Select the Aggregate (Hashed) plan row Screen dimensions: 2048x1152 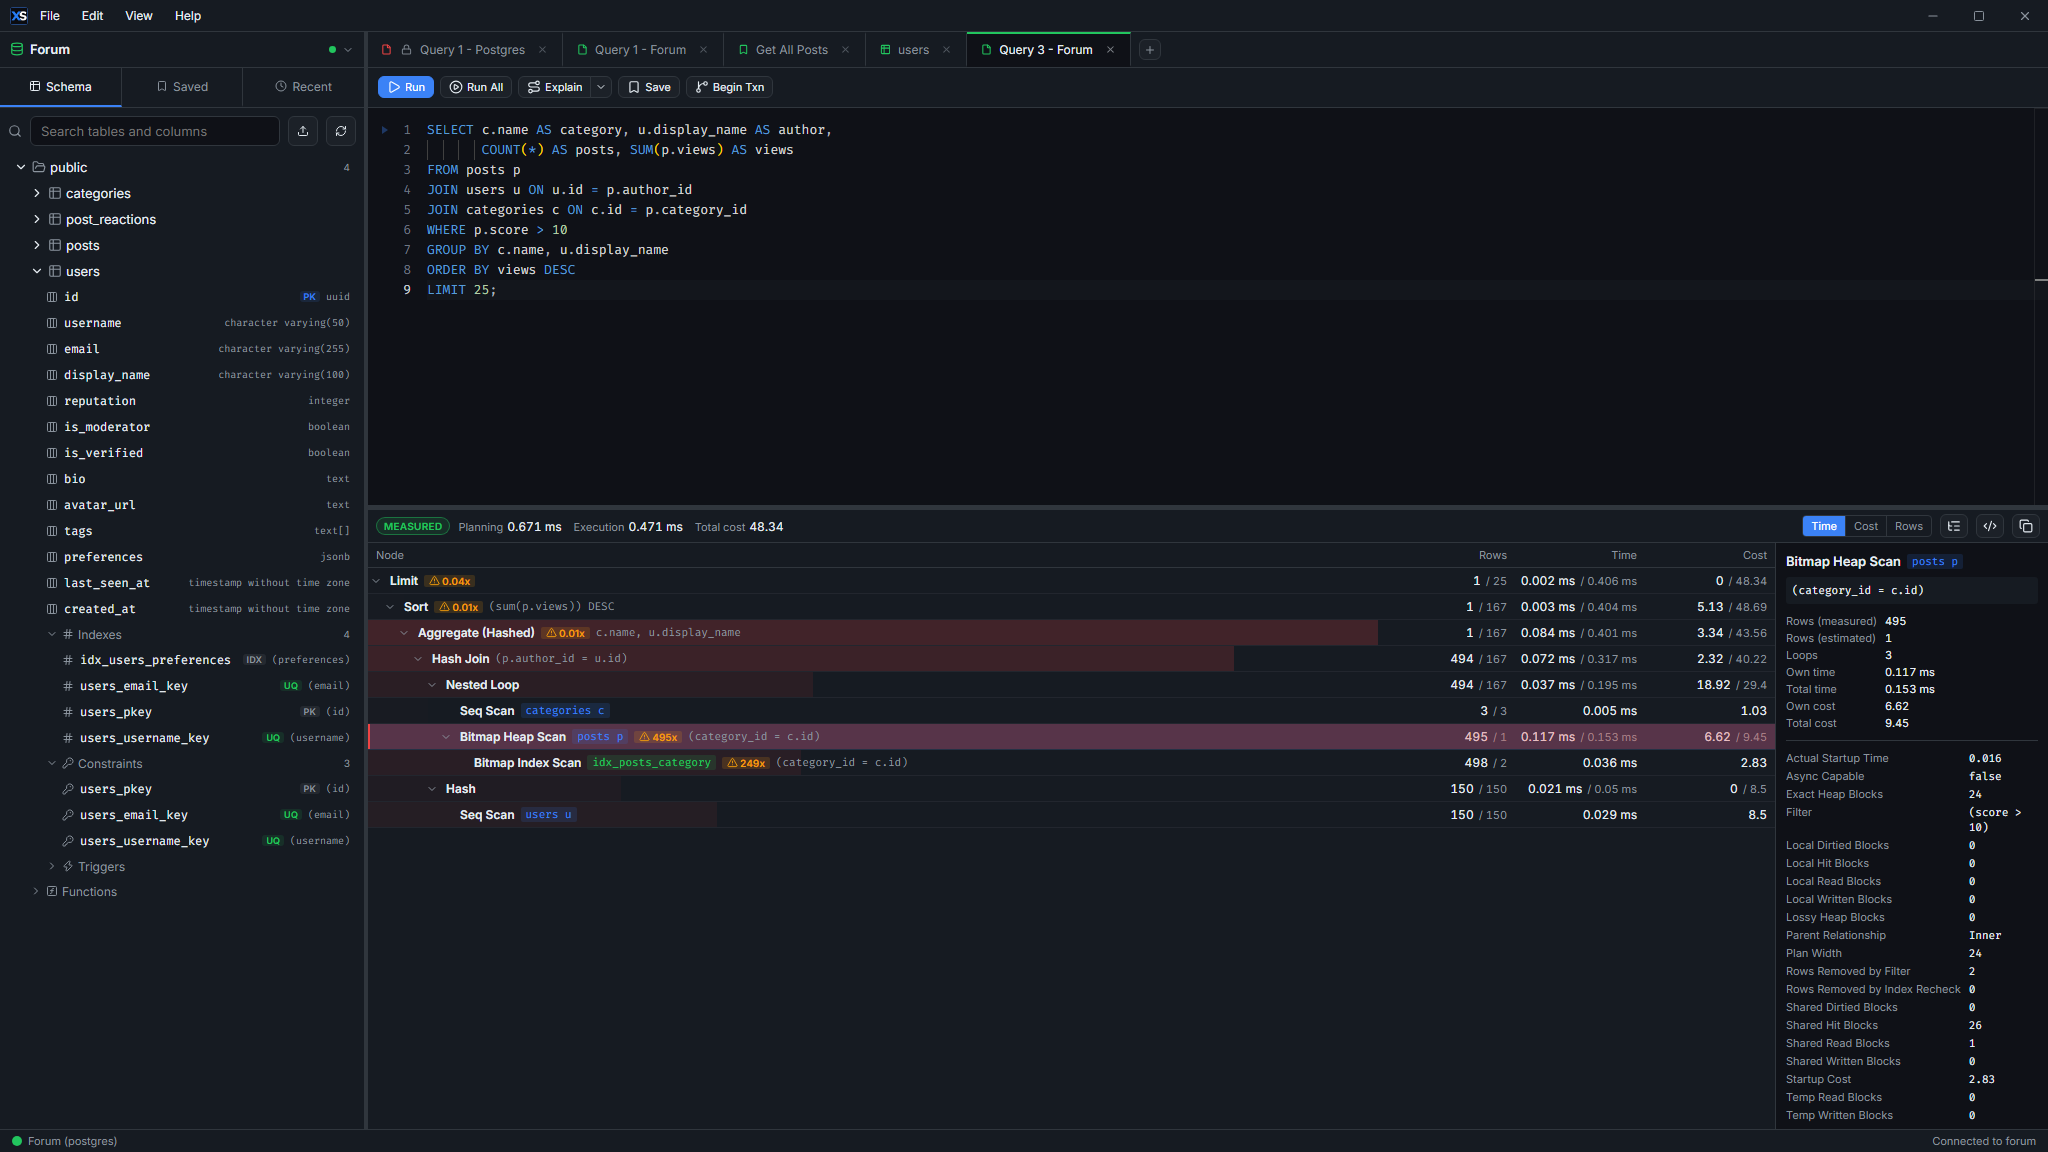click(1071, 633)
